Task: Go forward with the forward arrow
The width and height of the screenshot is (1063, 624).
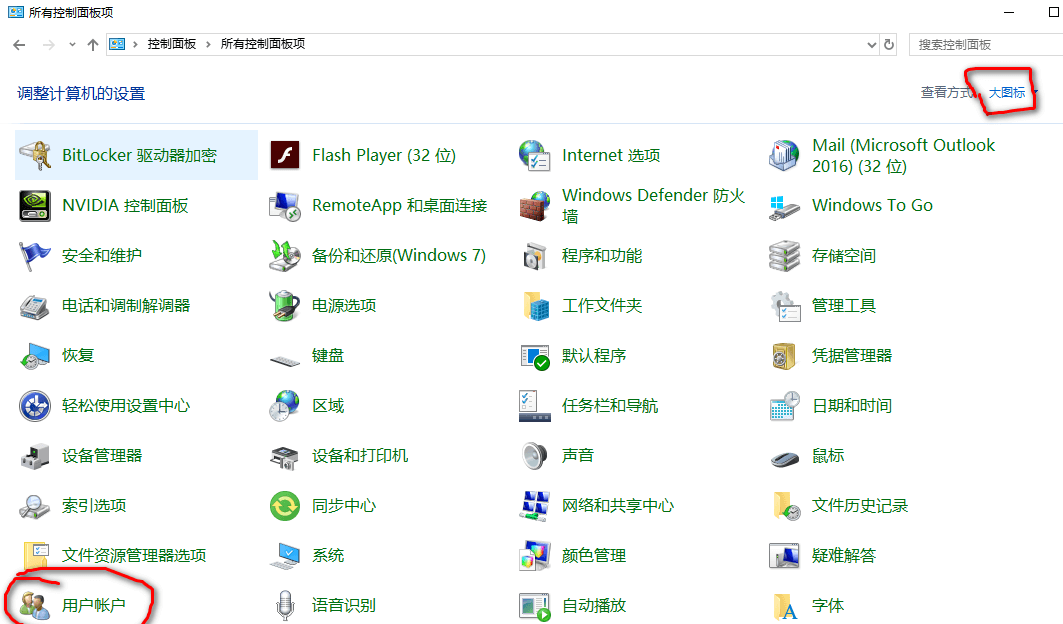Action: click(48, 45)
